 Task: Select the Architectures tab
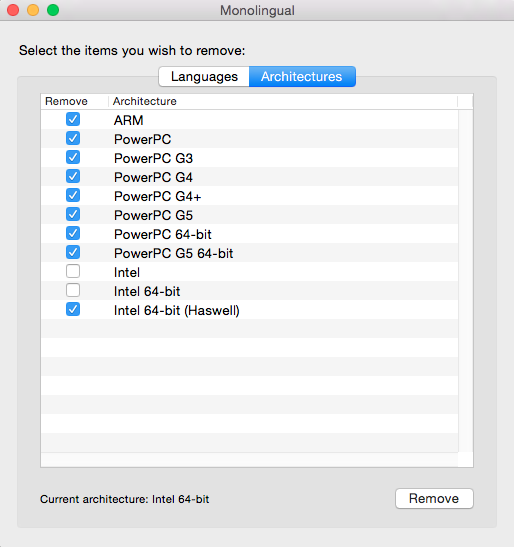point(302,76)
